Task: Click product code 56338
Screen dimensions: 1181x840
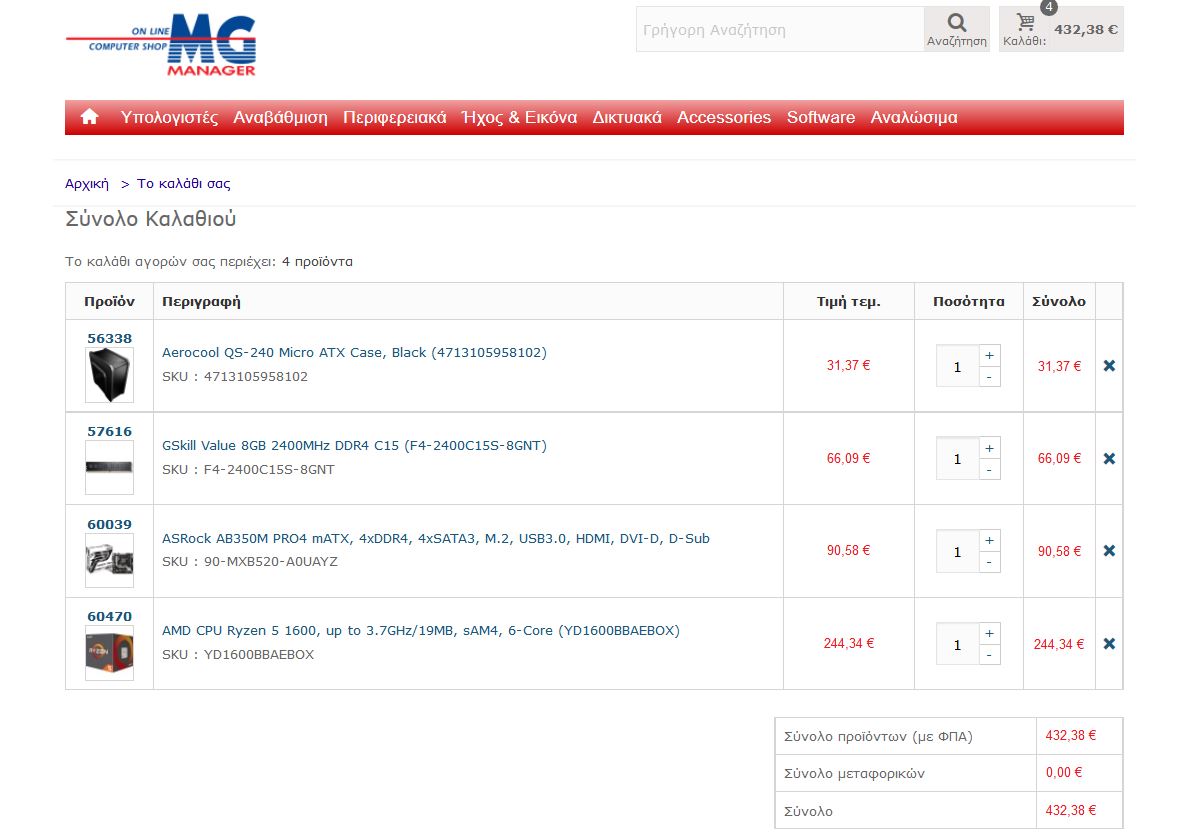Action: tap(109, 338)
